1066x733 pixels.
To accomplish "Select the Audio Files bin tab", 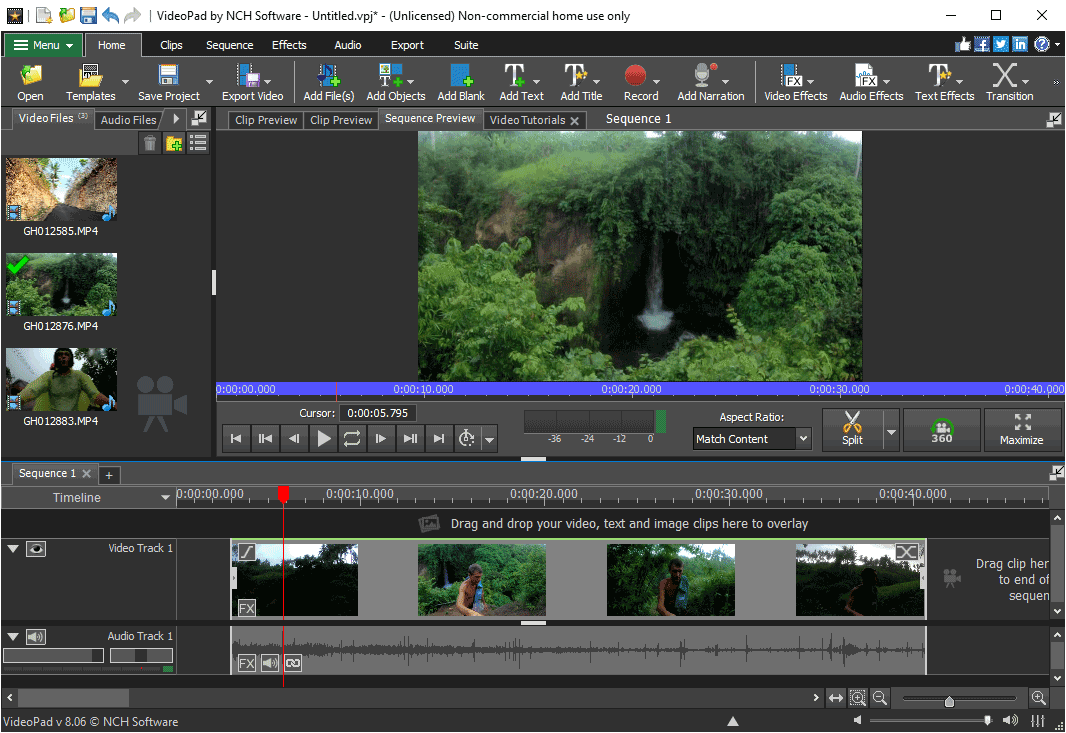I will pos(128,120).
